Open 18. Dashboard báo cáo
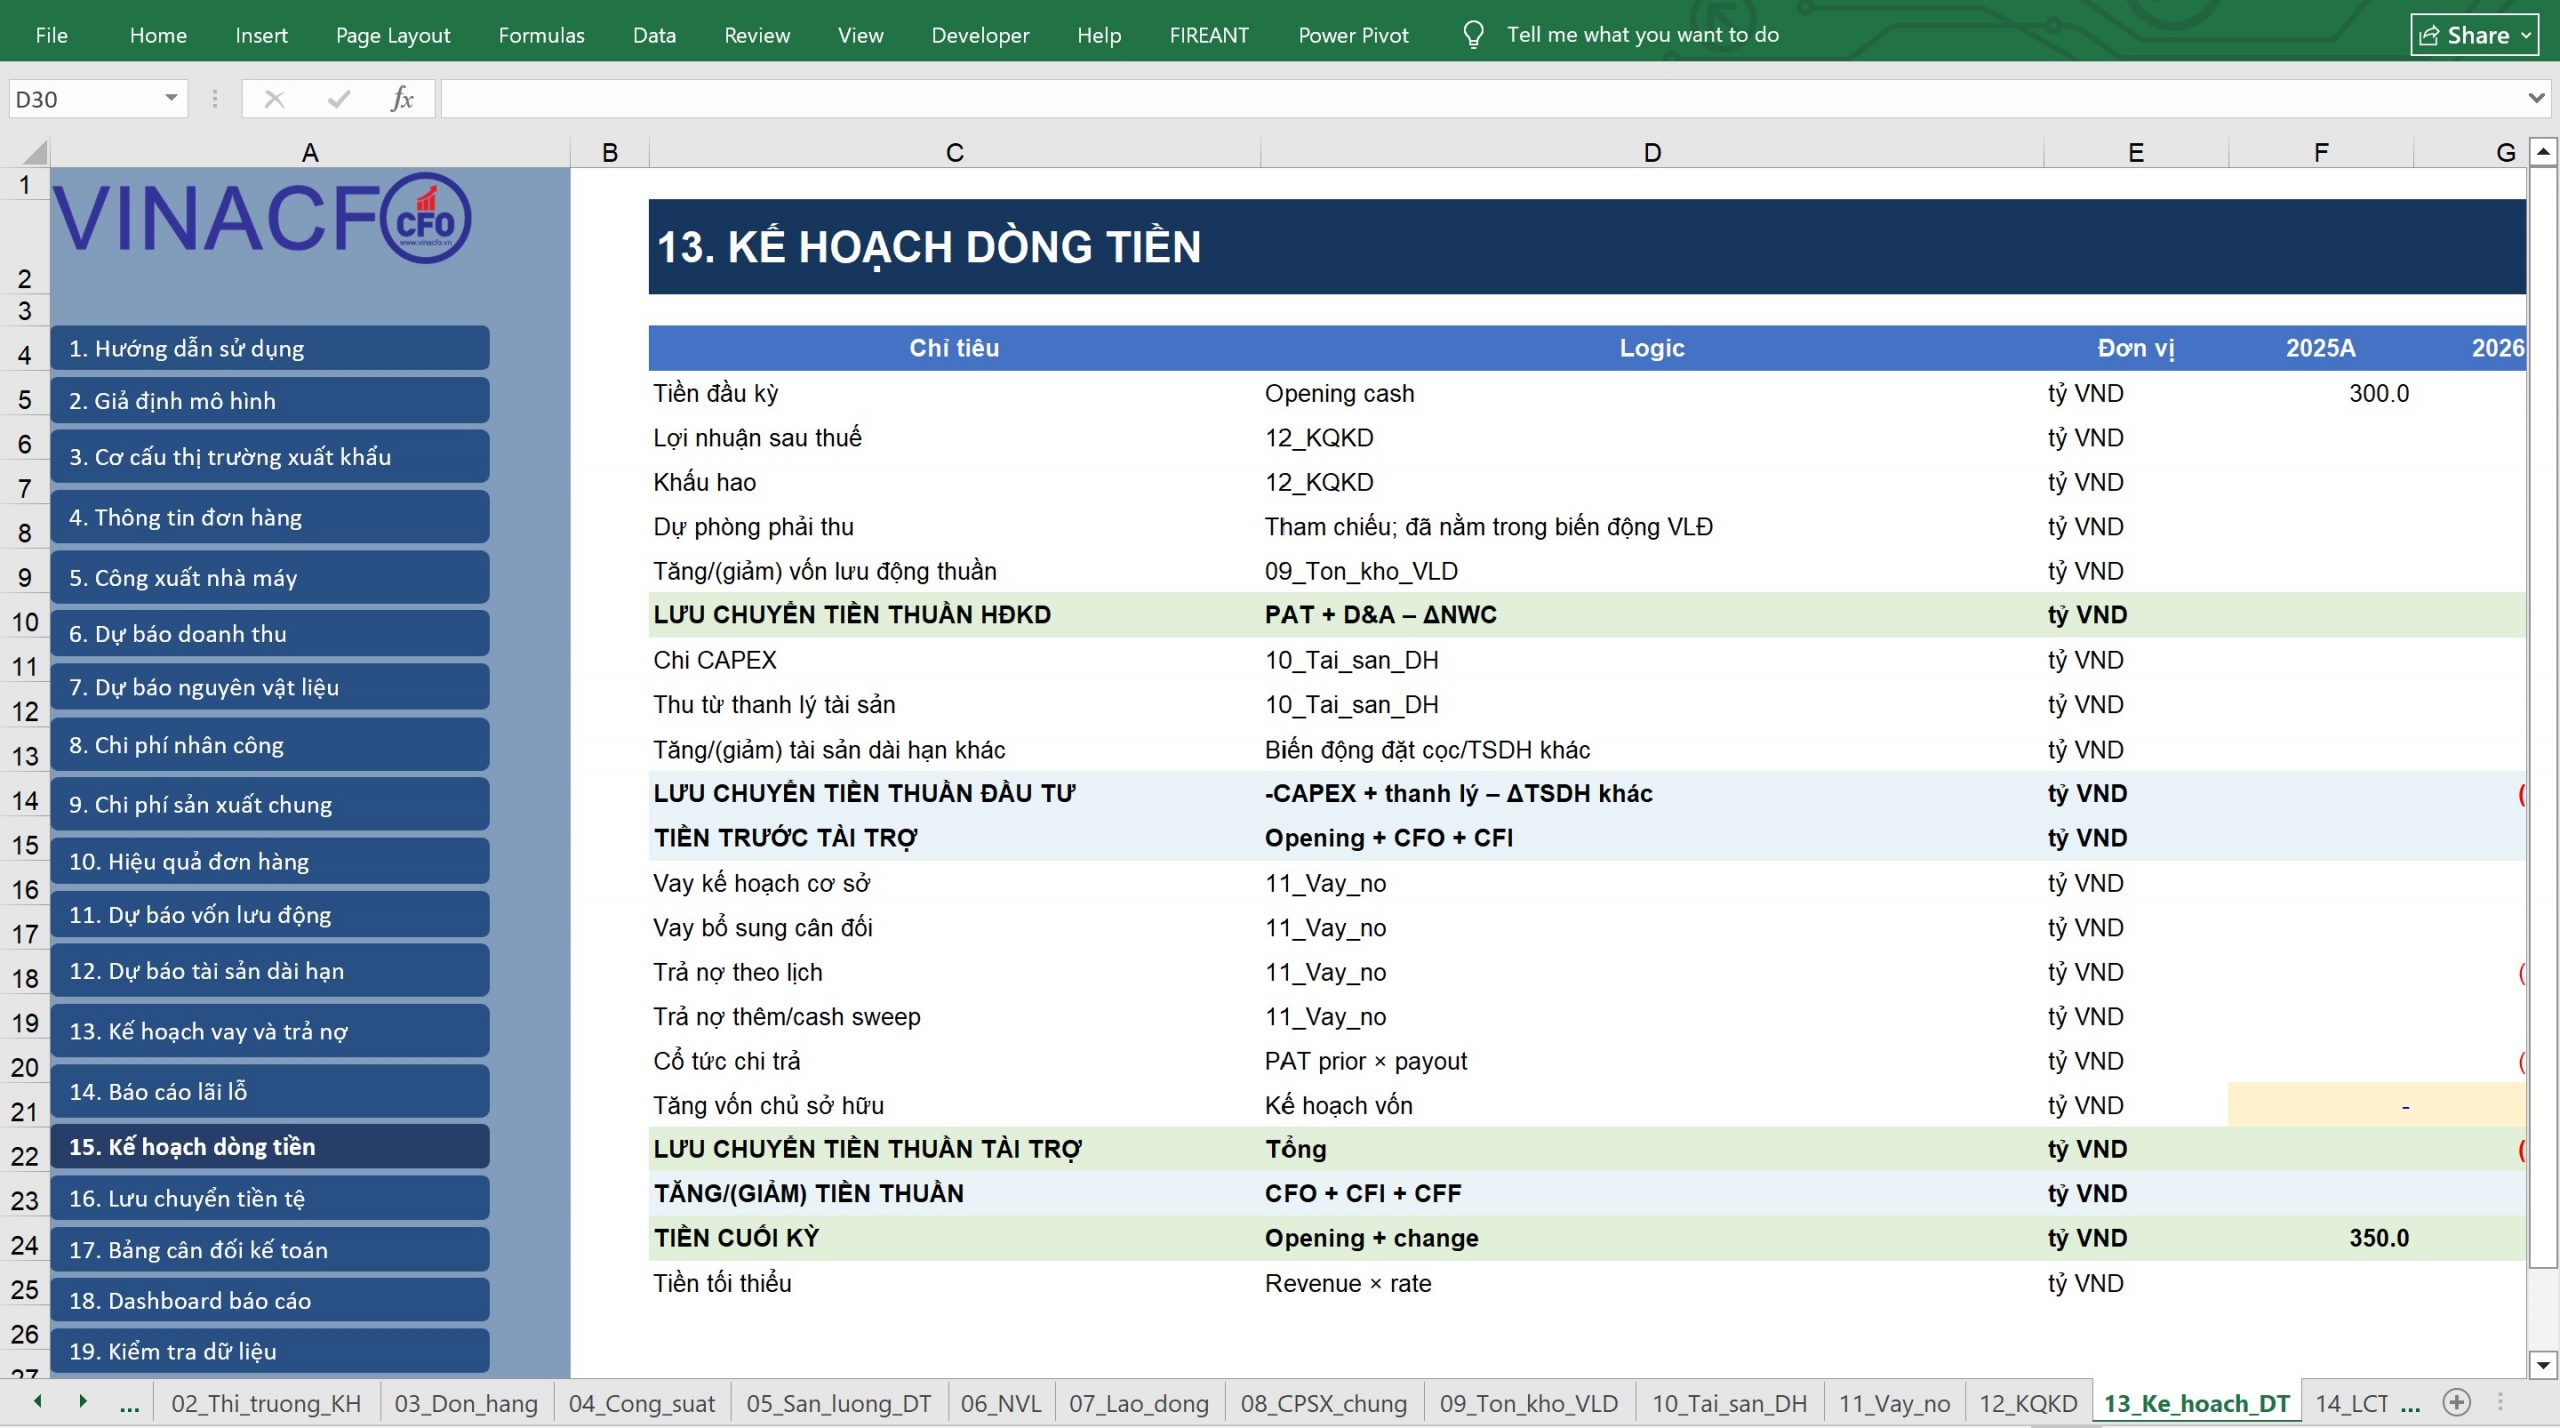2560x1428 pixels. point(270,1300)
